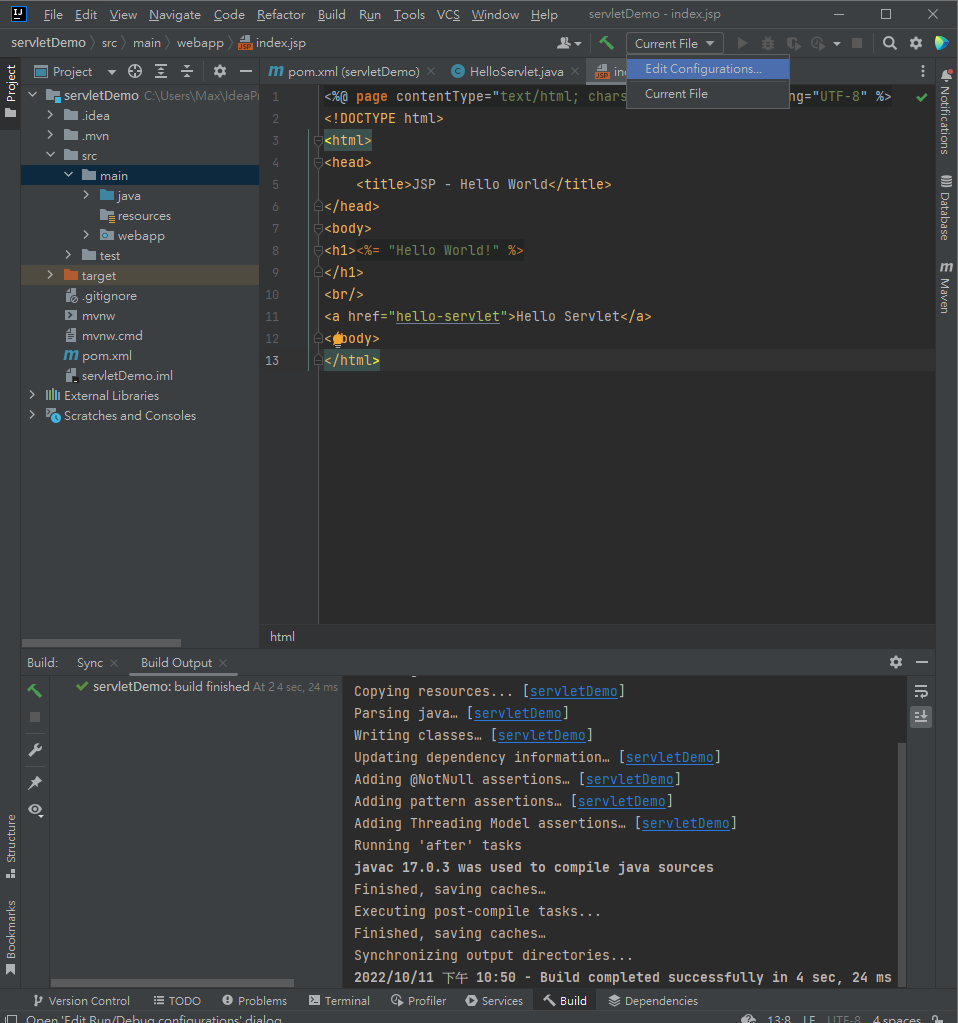Click the Build Project hammer icon
This screenshot has width=958, height=1023.
coord(606,43)
